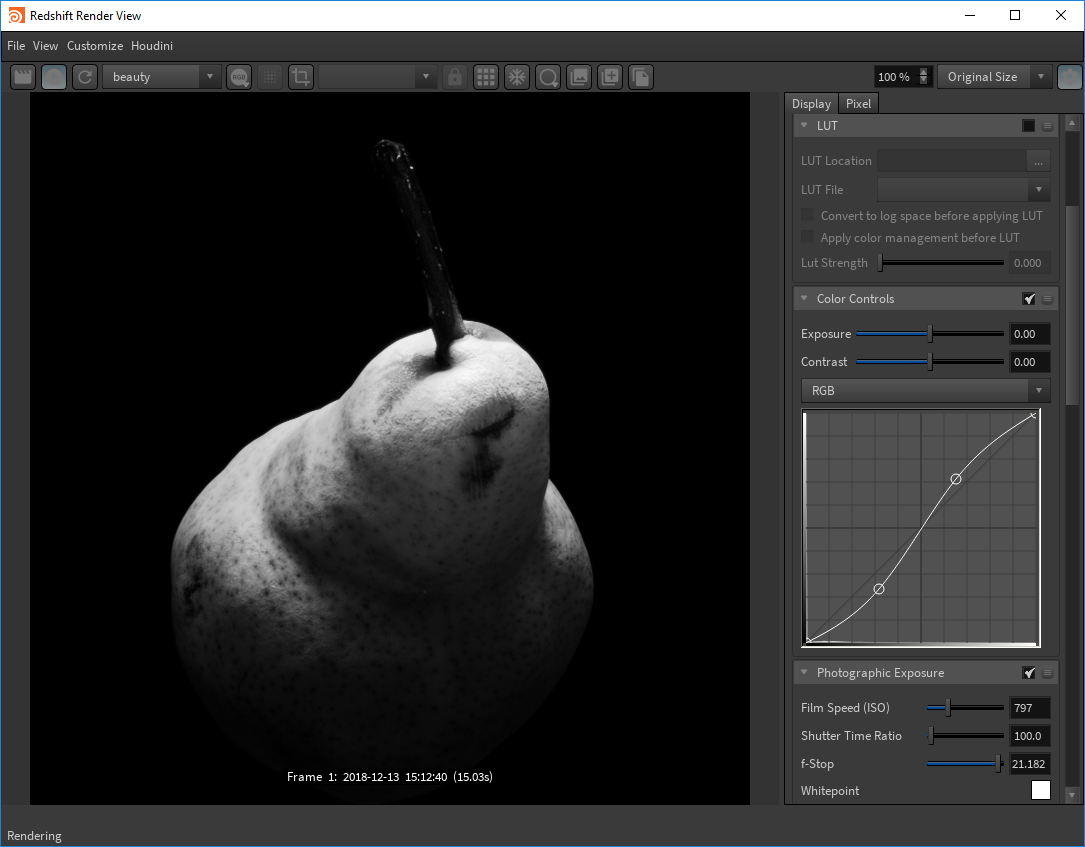Screen dimensions: 1085x847
Task: Open the Customize menu
Action: click(95, 46)
